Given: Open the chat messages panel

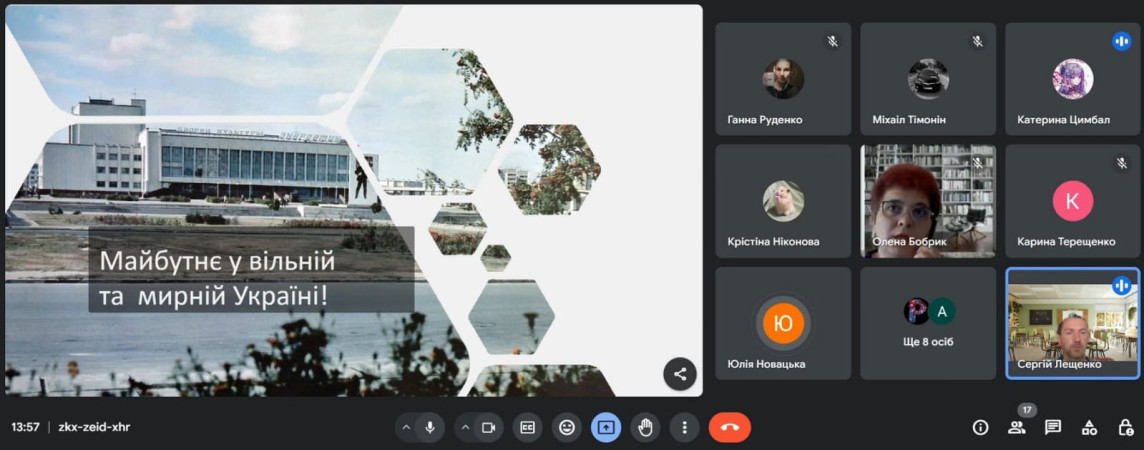Looking at the screenshot, I should 1053,427.
